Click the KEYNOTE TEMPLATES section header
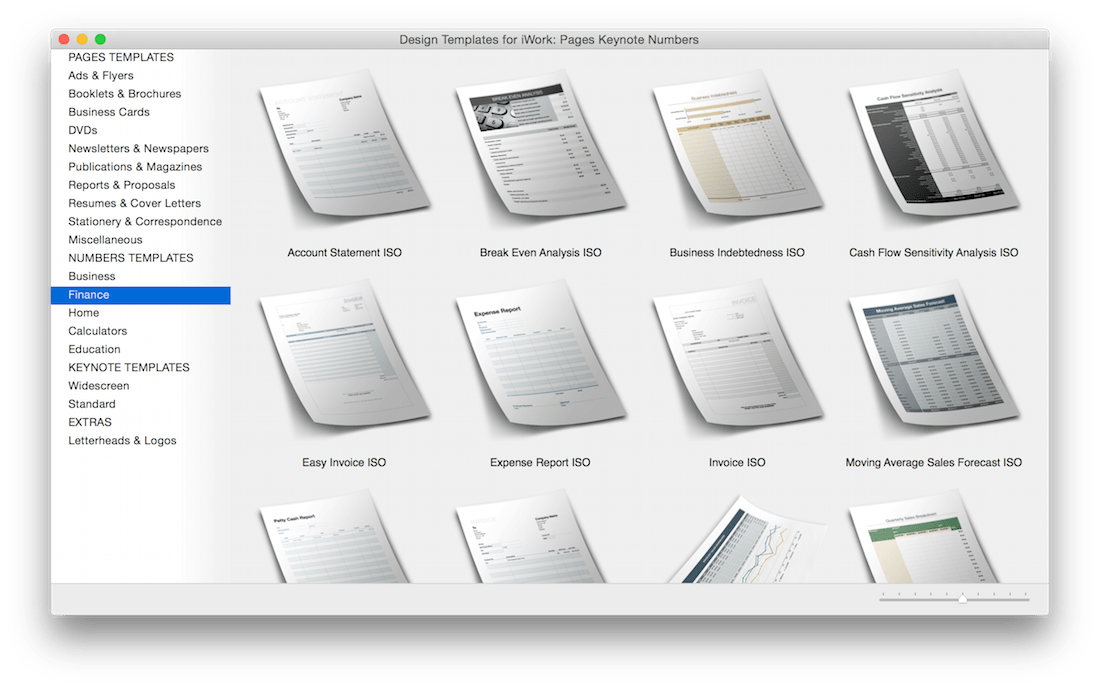 pyautogui.click(x=128, y=367)
